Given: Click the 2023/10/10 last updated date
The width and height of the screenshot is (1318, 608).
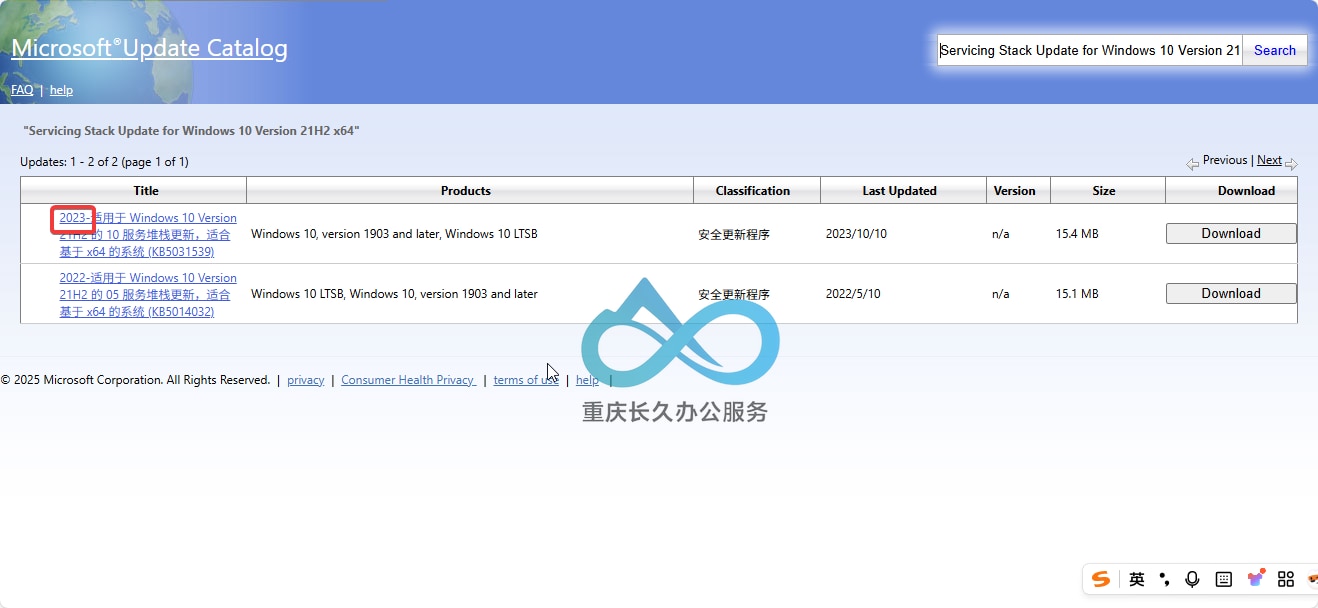Looking at the screenshot, I should [856, 234].
